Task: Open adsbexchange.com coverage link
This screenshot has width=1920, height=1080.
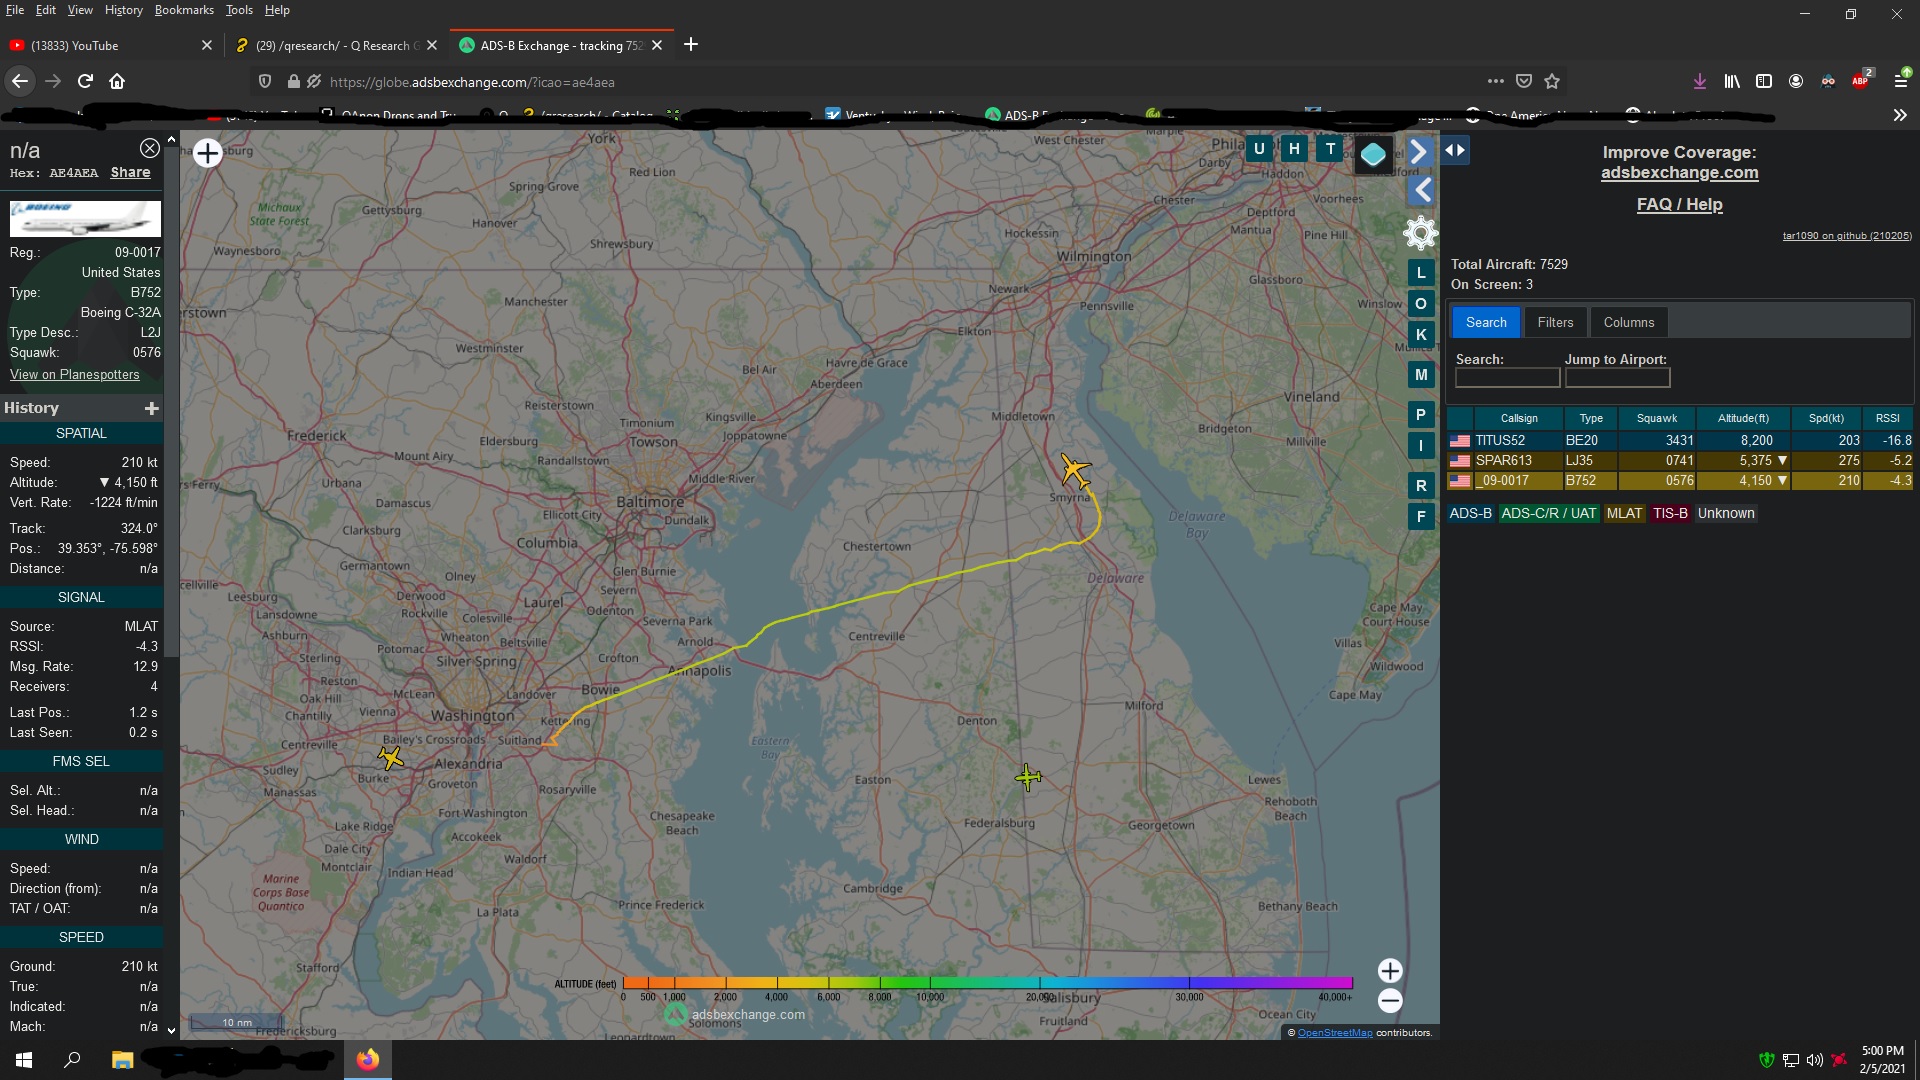Action: 1679,172
